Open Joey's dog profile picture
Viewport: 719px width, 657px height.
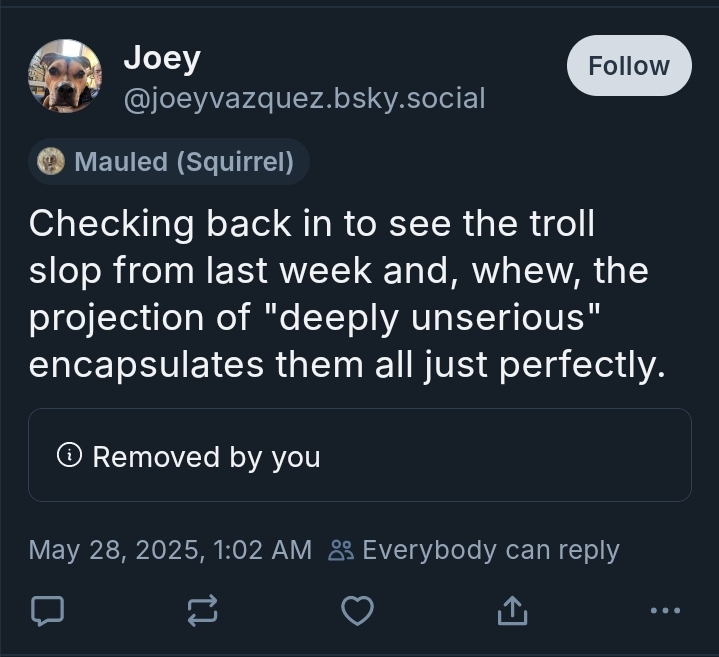(x=65, y=76)
